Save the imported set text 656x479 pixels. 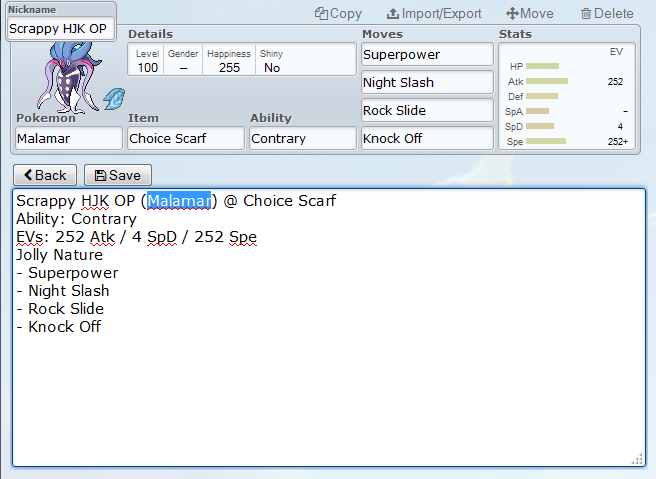pyautogui.click(x=118, y=175)
